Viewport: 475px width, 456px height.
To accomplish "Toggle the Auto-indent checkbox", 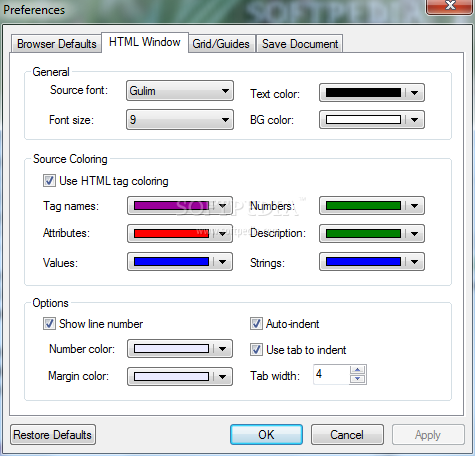I will pos(256,324).
